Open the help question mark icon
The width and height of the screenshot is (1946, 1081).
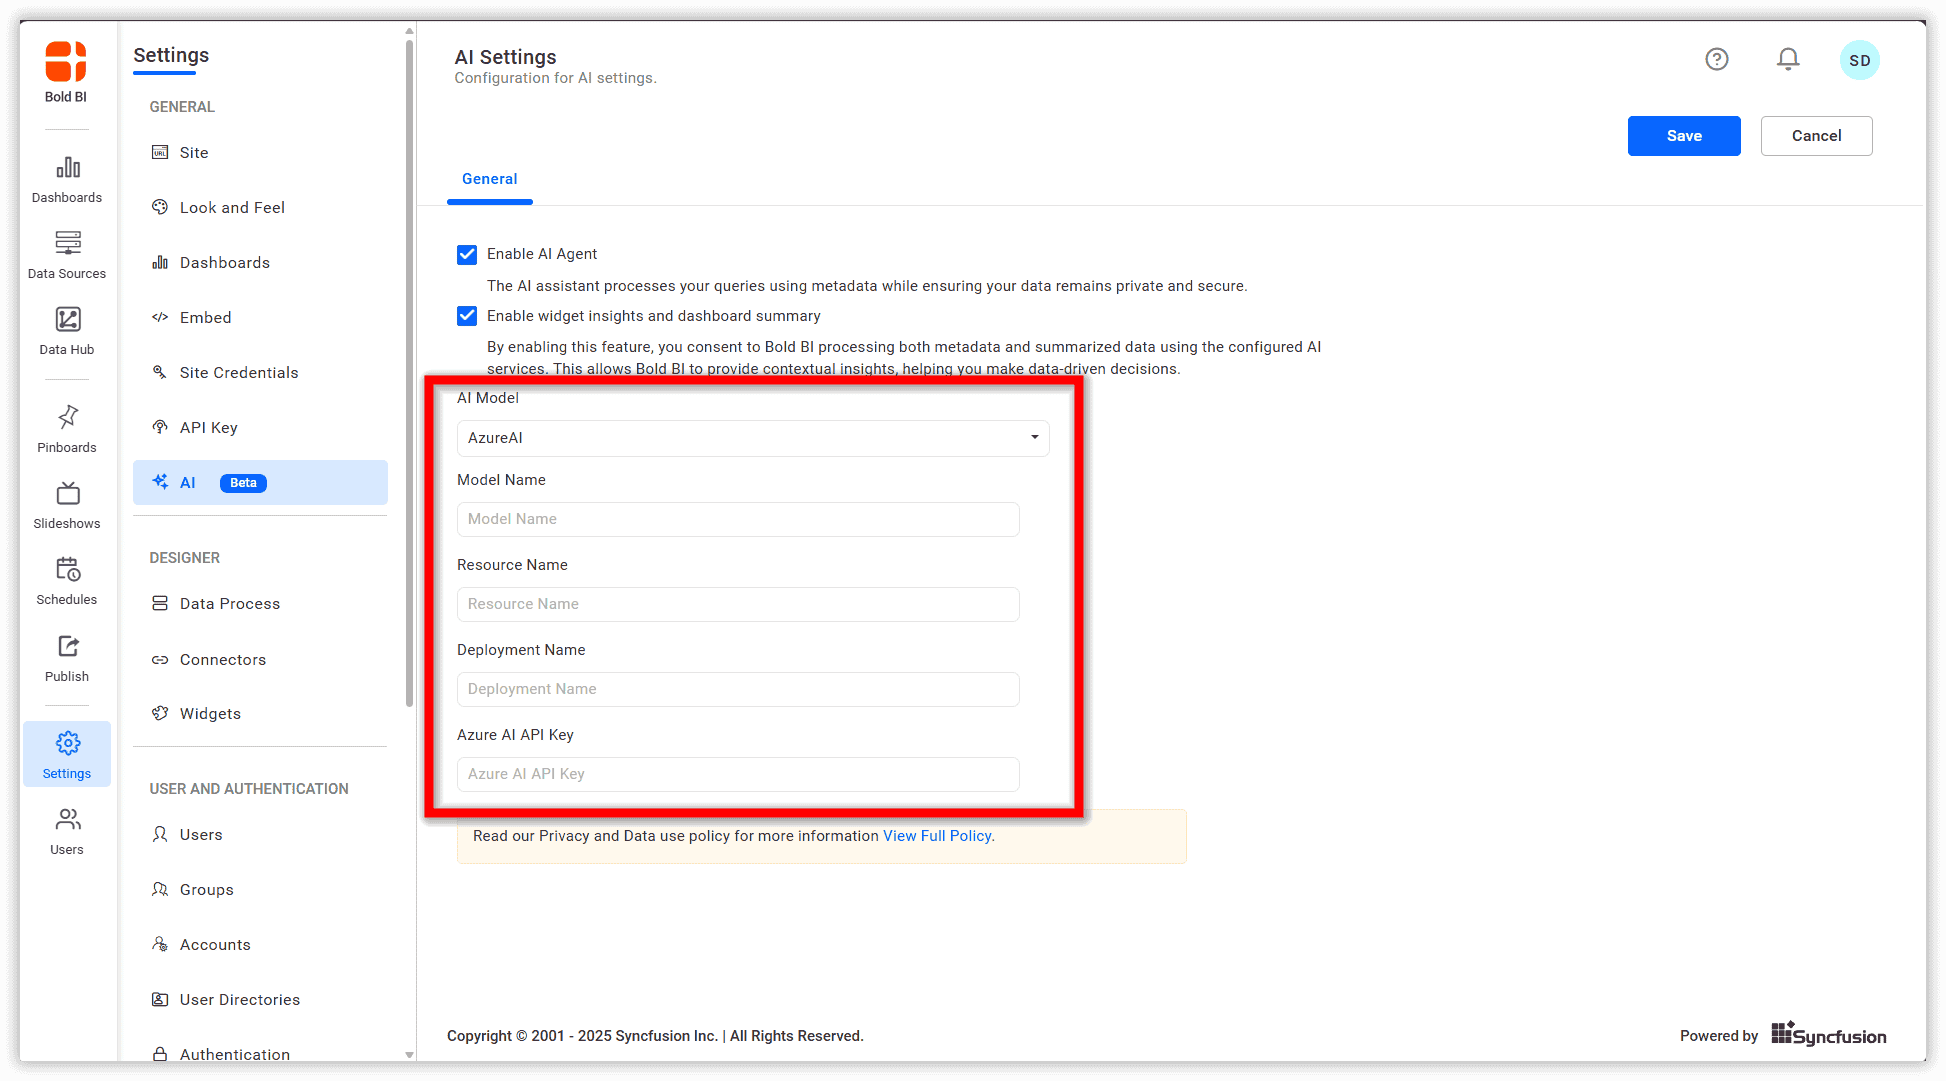[1717, 60]
